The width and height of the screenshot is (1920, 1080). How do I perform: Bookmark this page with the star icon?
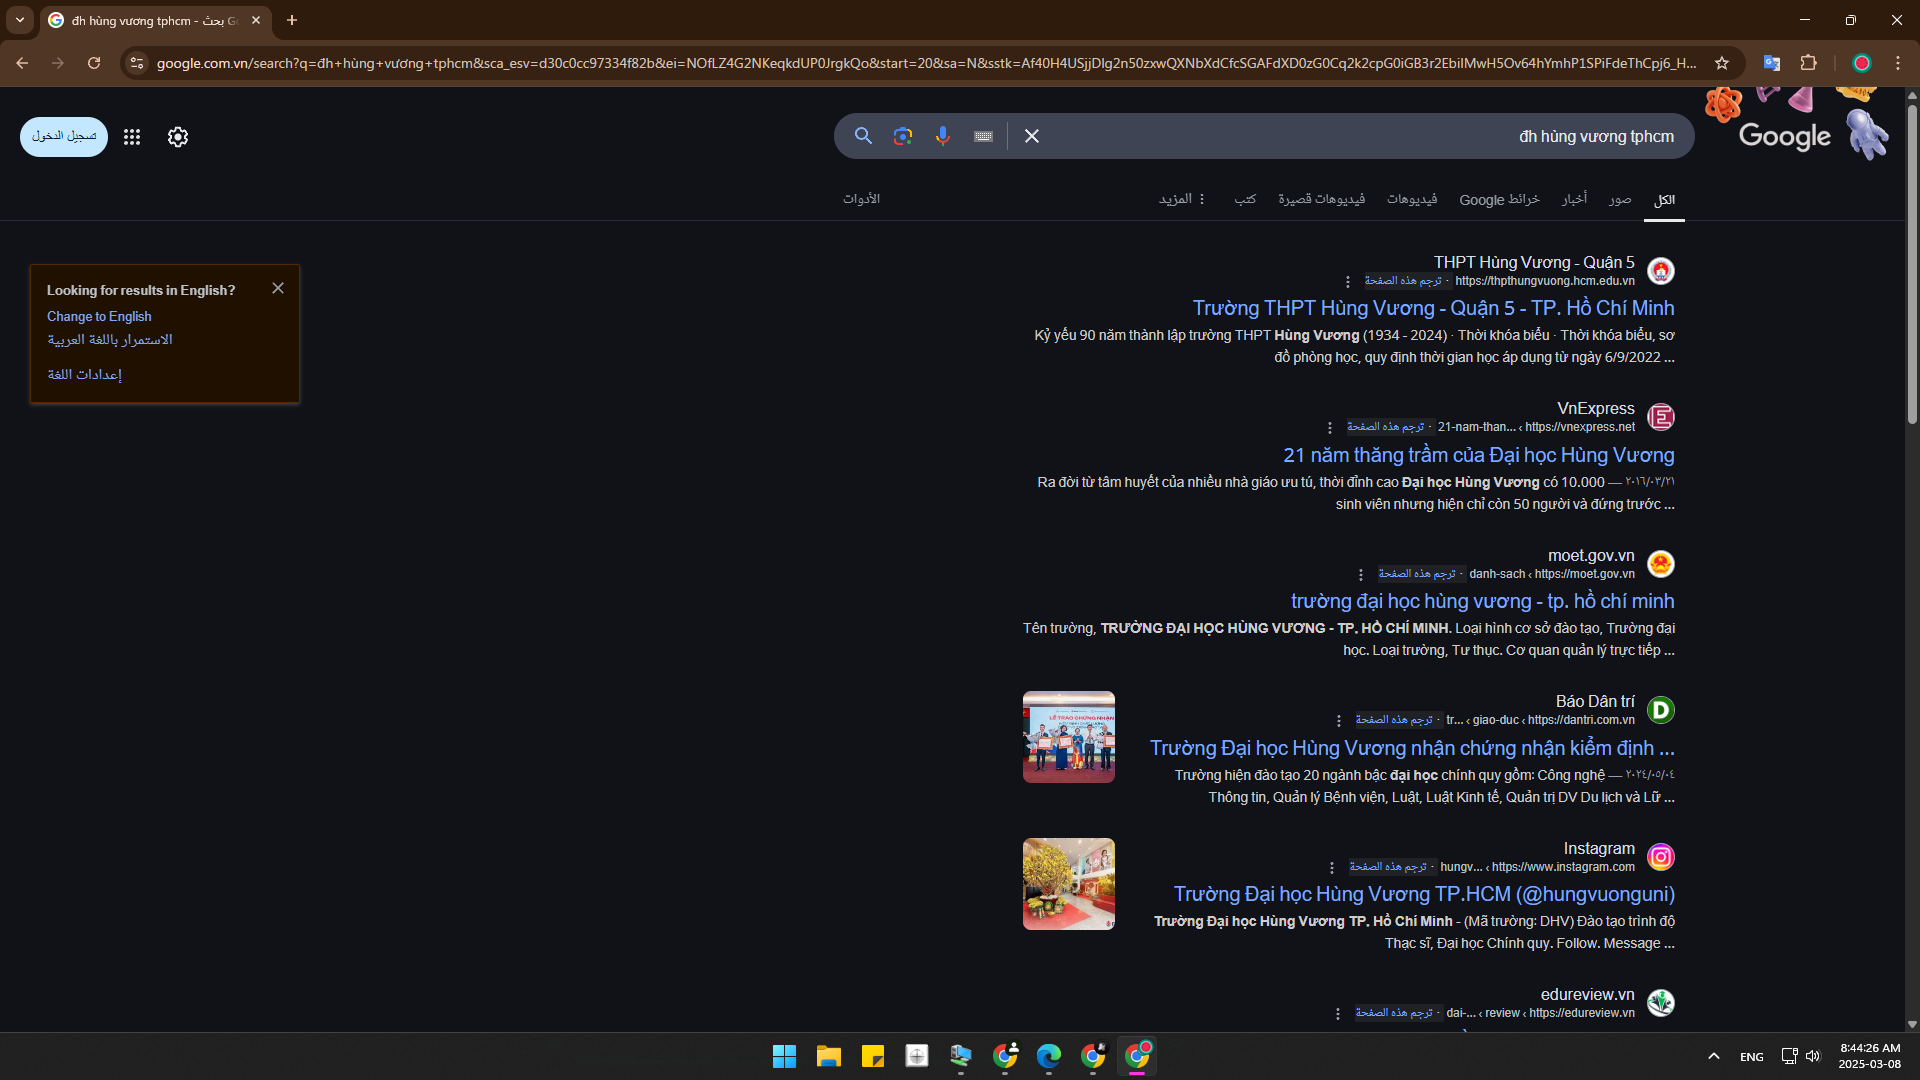[x=1722, y=63]
